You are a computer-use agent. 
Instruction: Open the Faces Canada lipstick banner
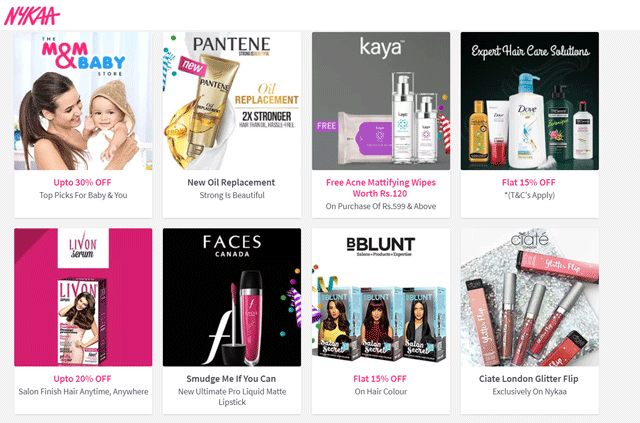click(x=232, y=297)
